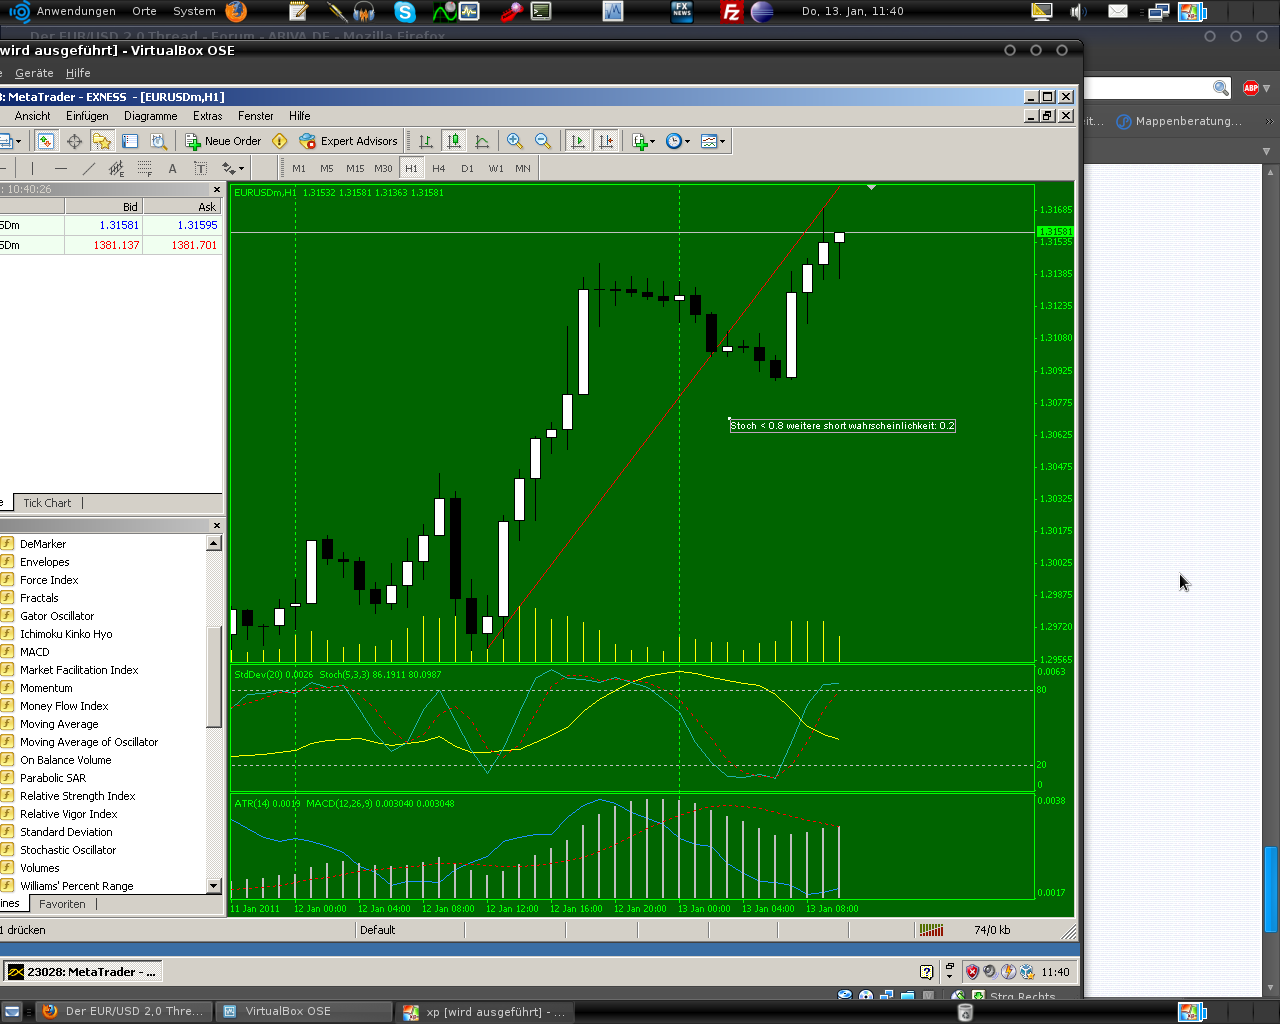Switch to candlestick chart via toolbar icon
This screenshot has height=1024, width=1280.
[453, 141]
